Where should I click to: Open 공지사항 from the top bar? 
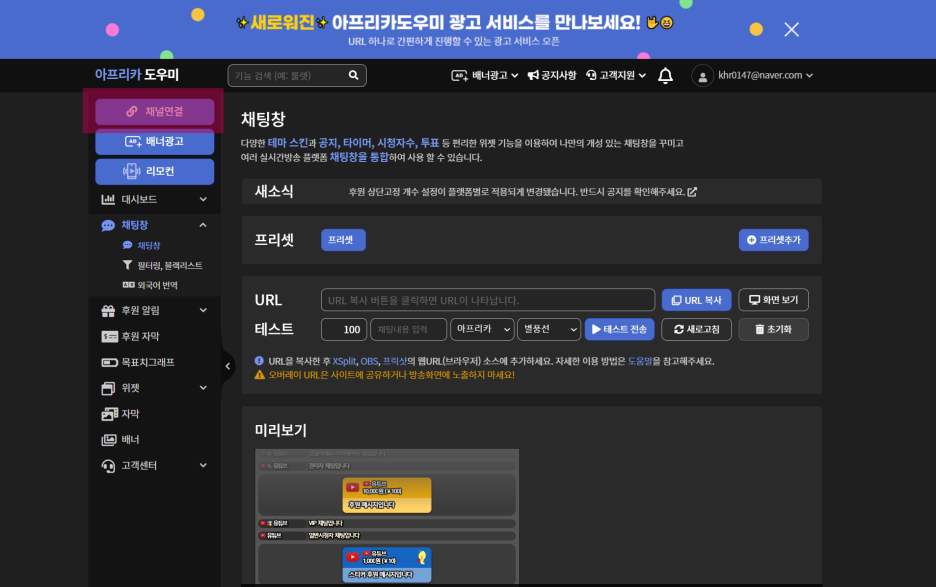[552, 75]
